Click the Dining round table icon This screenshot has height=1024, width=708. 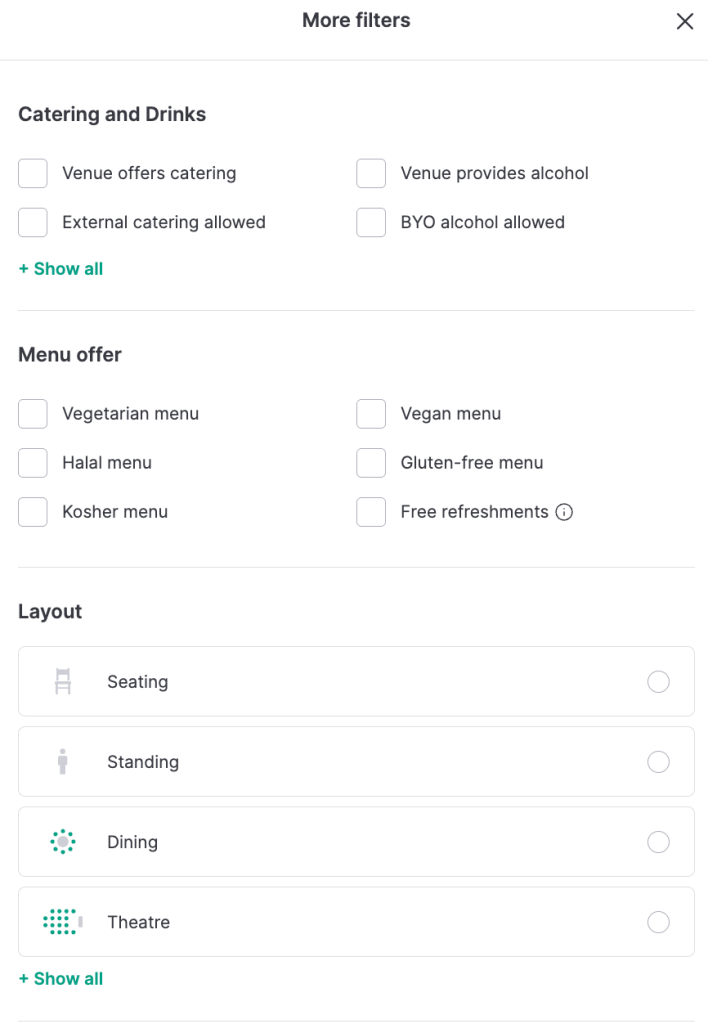[x=63, y=842]
